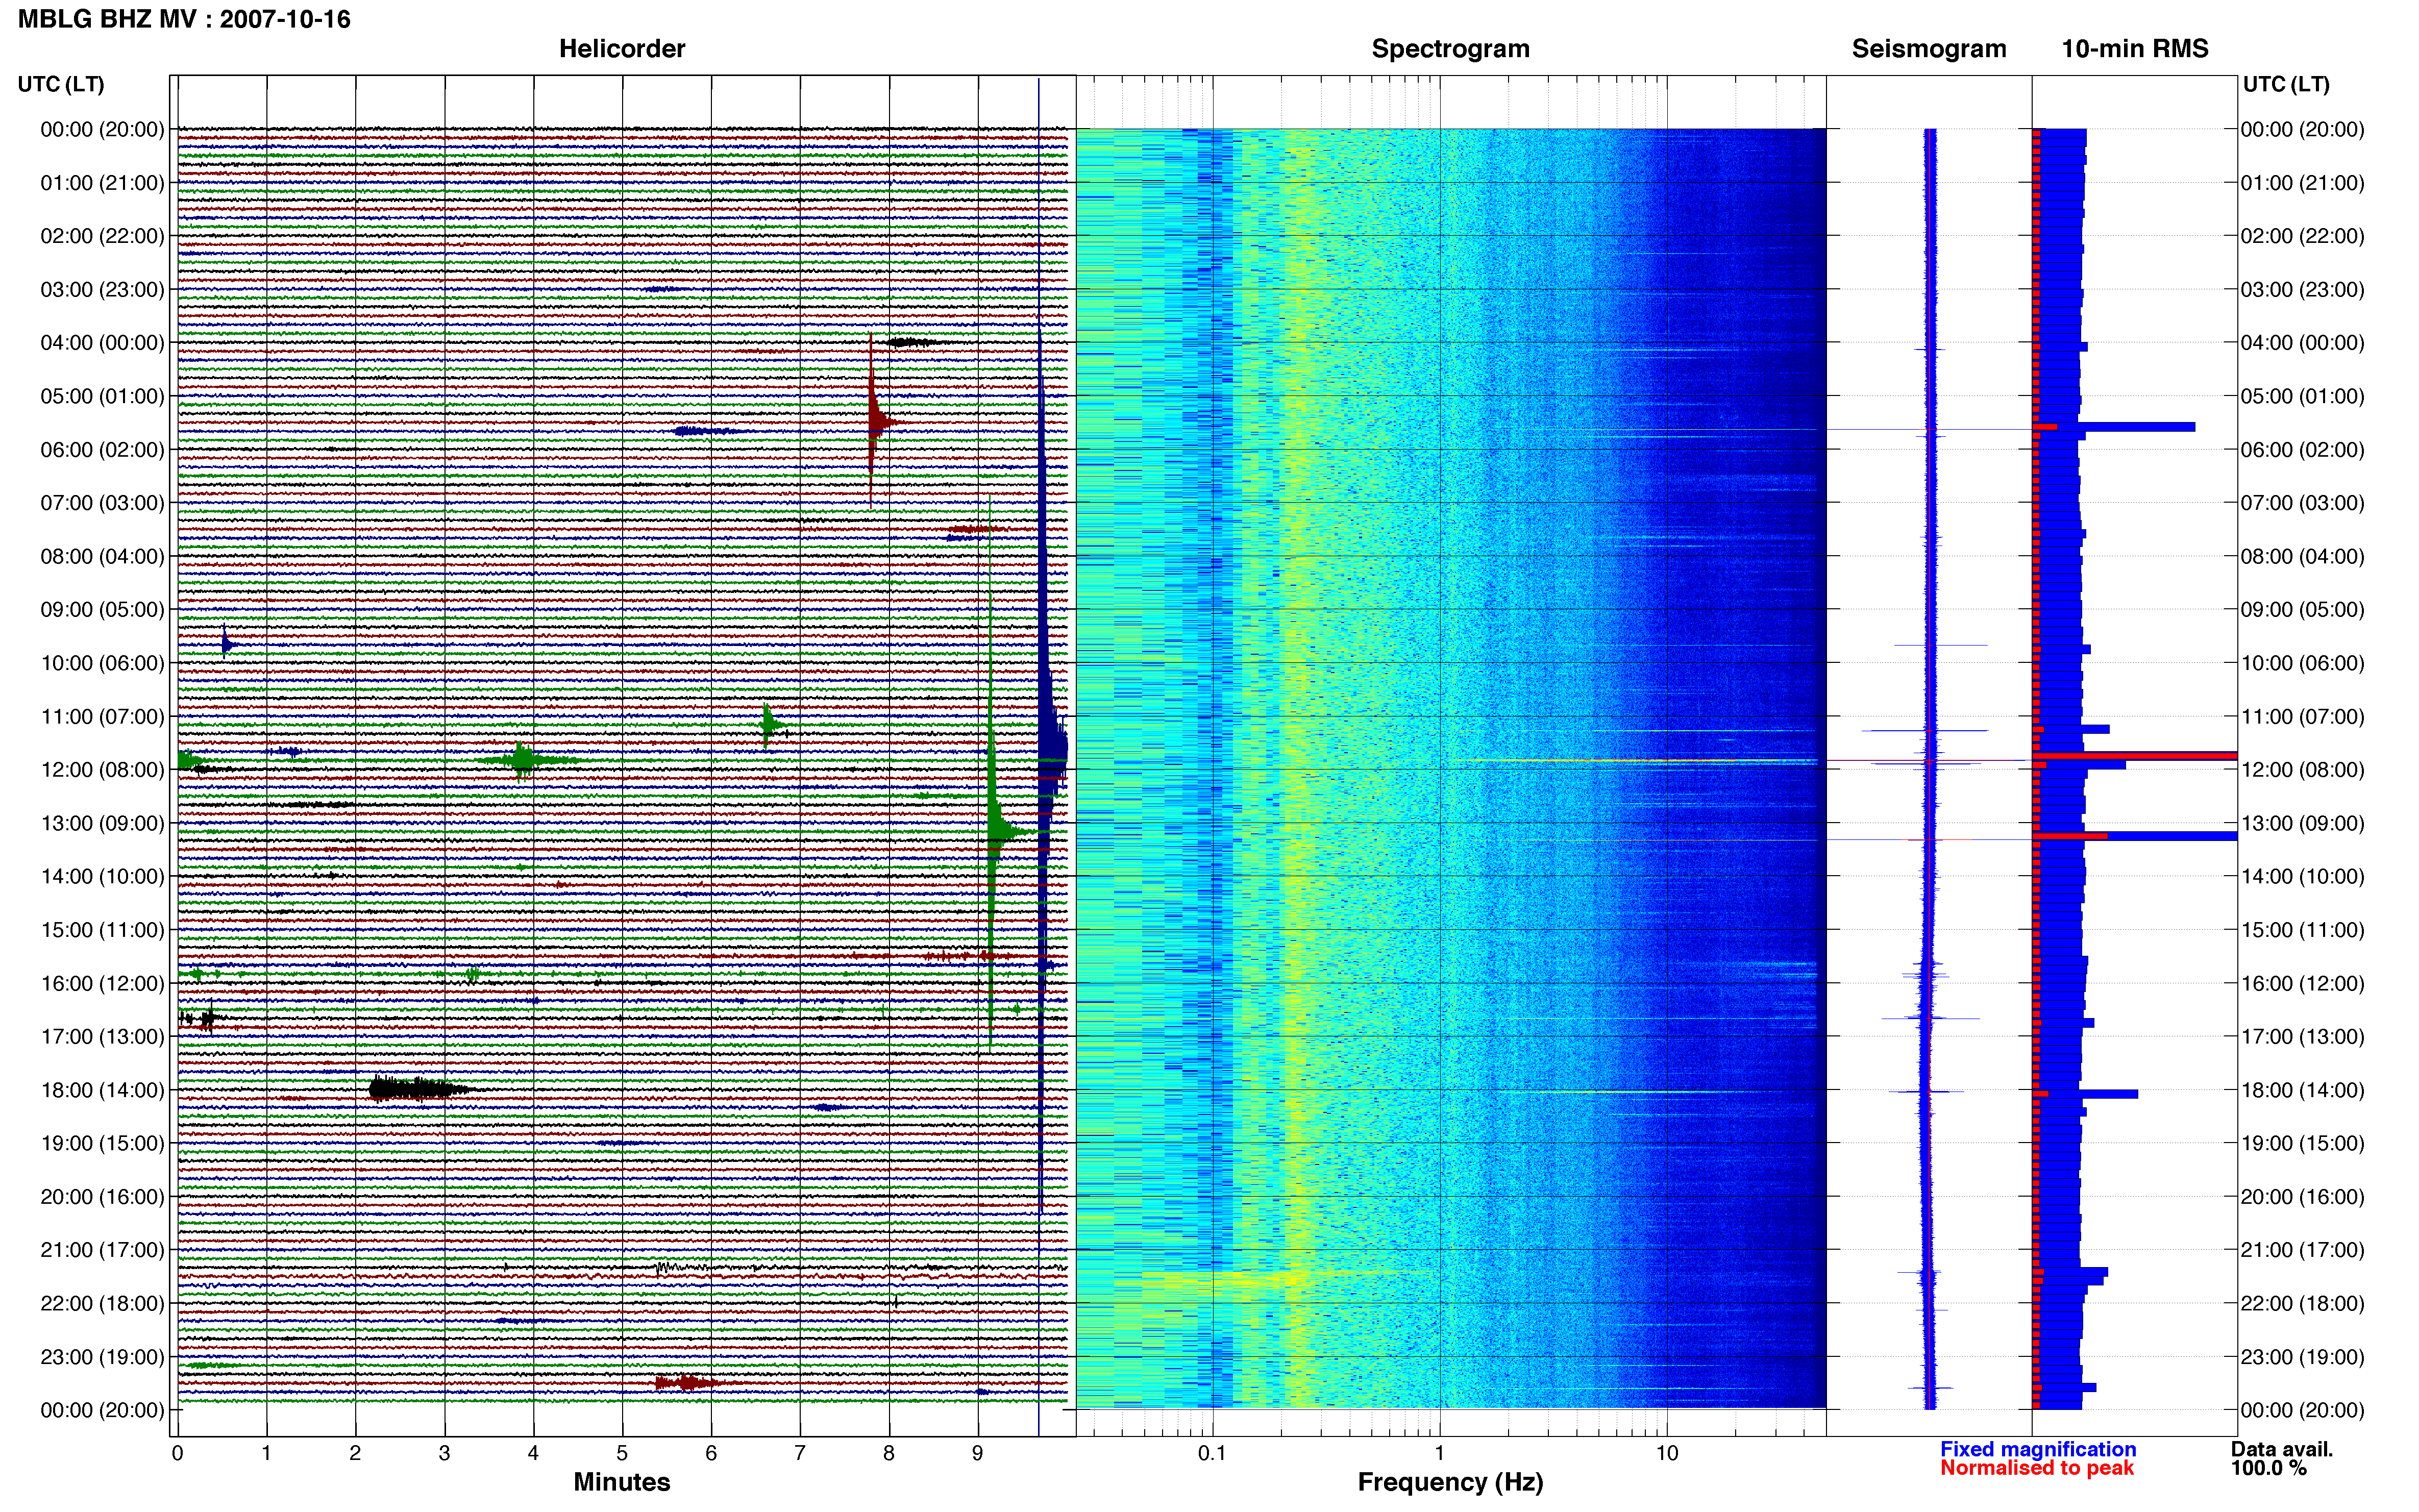Click left time label '21:00 (17:00)'
This screenshot has height=1512, width=2419.
tap(102, 1250)
